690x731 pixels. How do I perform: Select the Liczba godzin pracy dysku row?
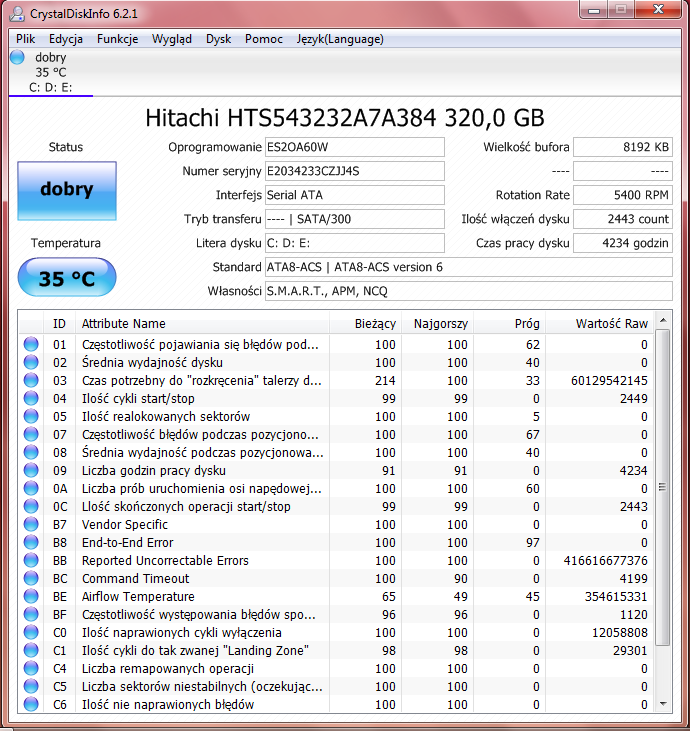(x=337, y=470)
